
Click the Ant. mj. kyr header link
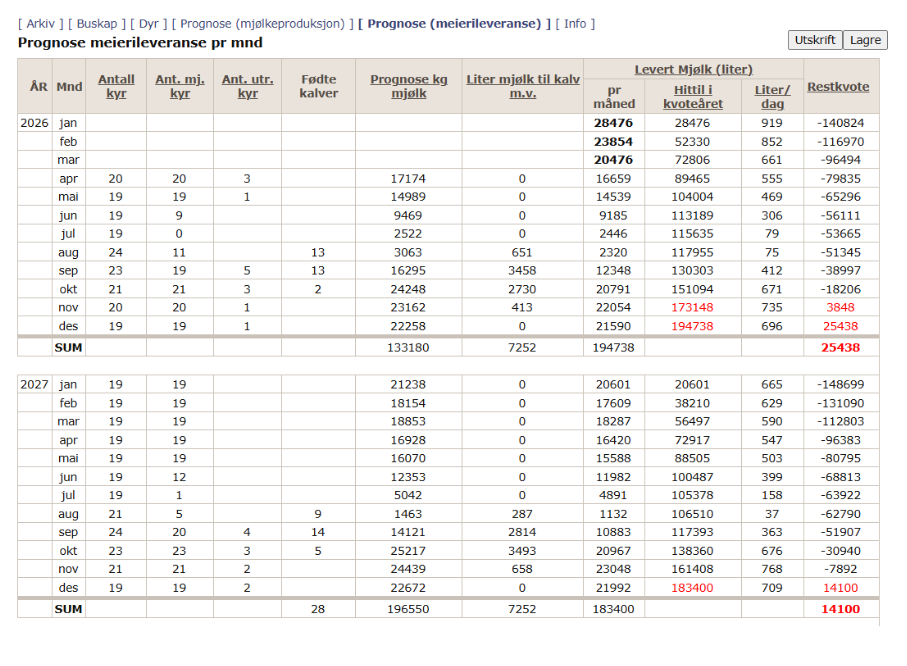tap(180, 86)
